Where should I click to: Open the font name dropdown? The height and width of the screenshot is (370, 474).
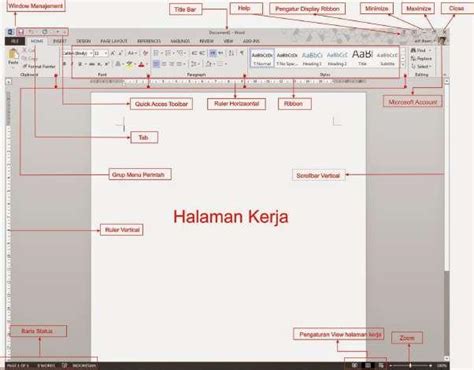coord(91,53)
